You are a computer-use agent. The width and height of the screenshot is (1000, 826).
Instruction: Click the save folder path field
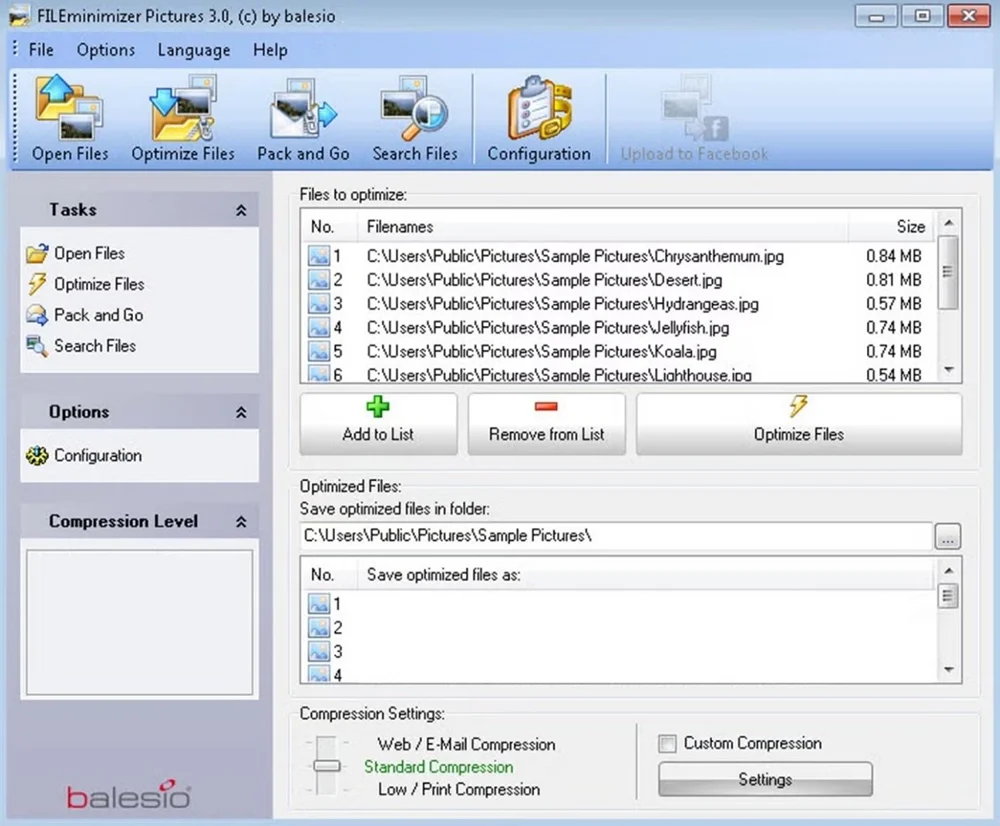pos(615,536)
